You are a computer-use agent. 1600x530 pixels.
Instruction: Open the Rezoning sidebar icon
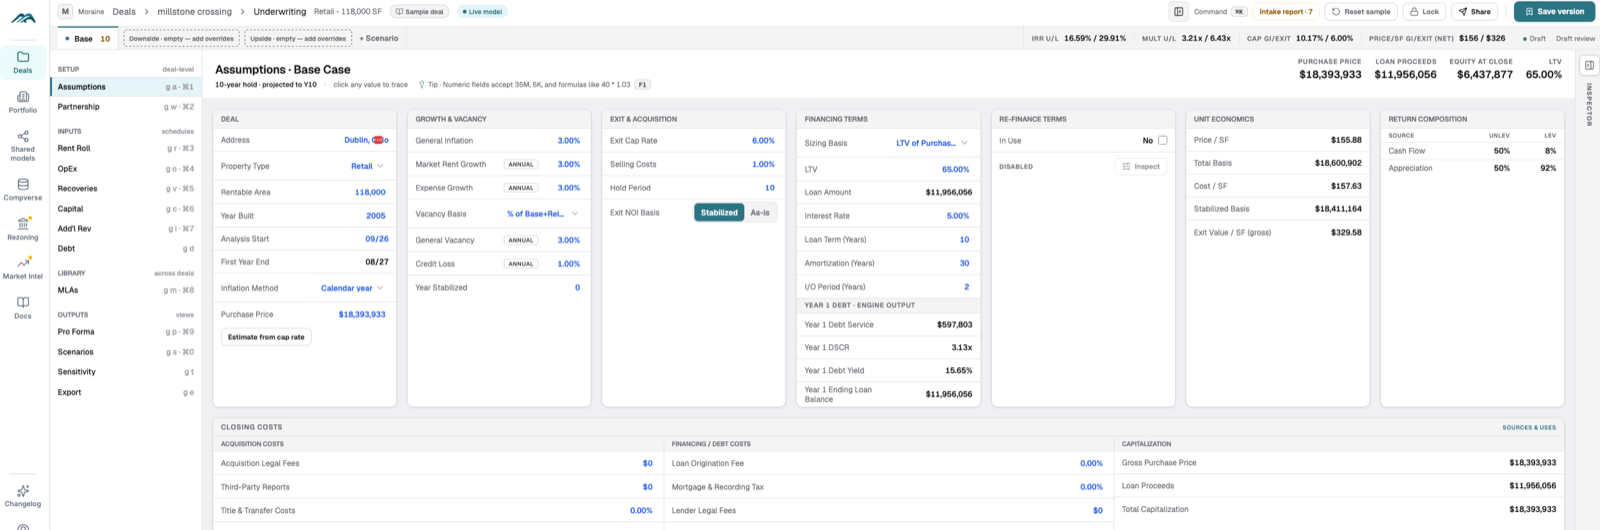(23, 229)
